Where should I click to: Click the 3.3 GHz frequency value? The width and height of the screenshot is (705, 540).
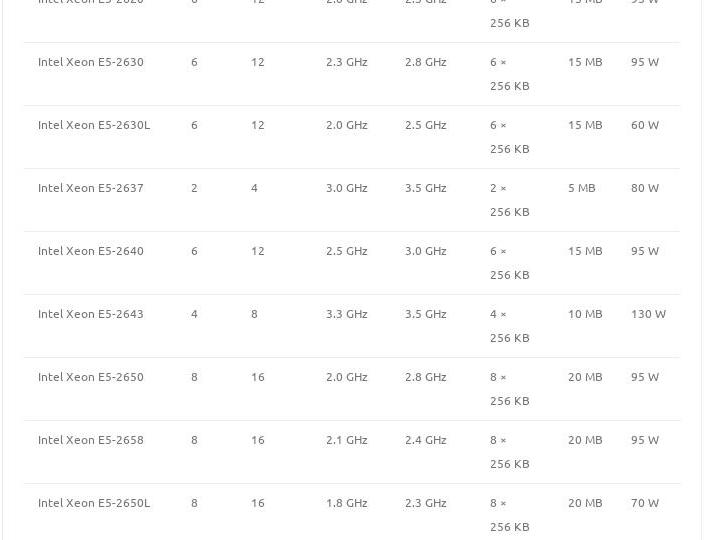[347, 314]
